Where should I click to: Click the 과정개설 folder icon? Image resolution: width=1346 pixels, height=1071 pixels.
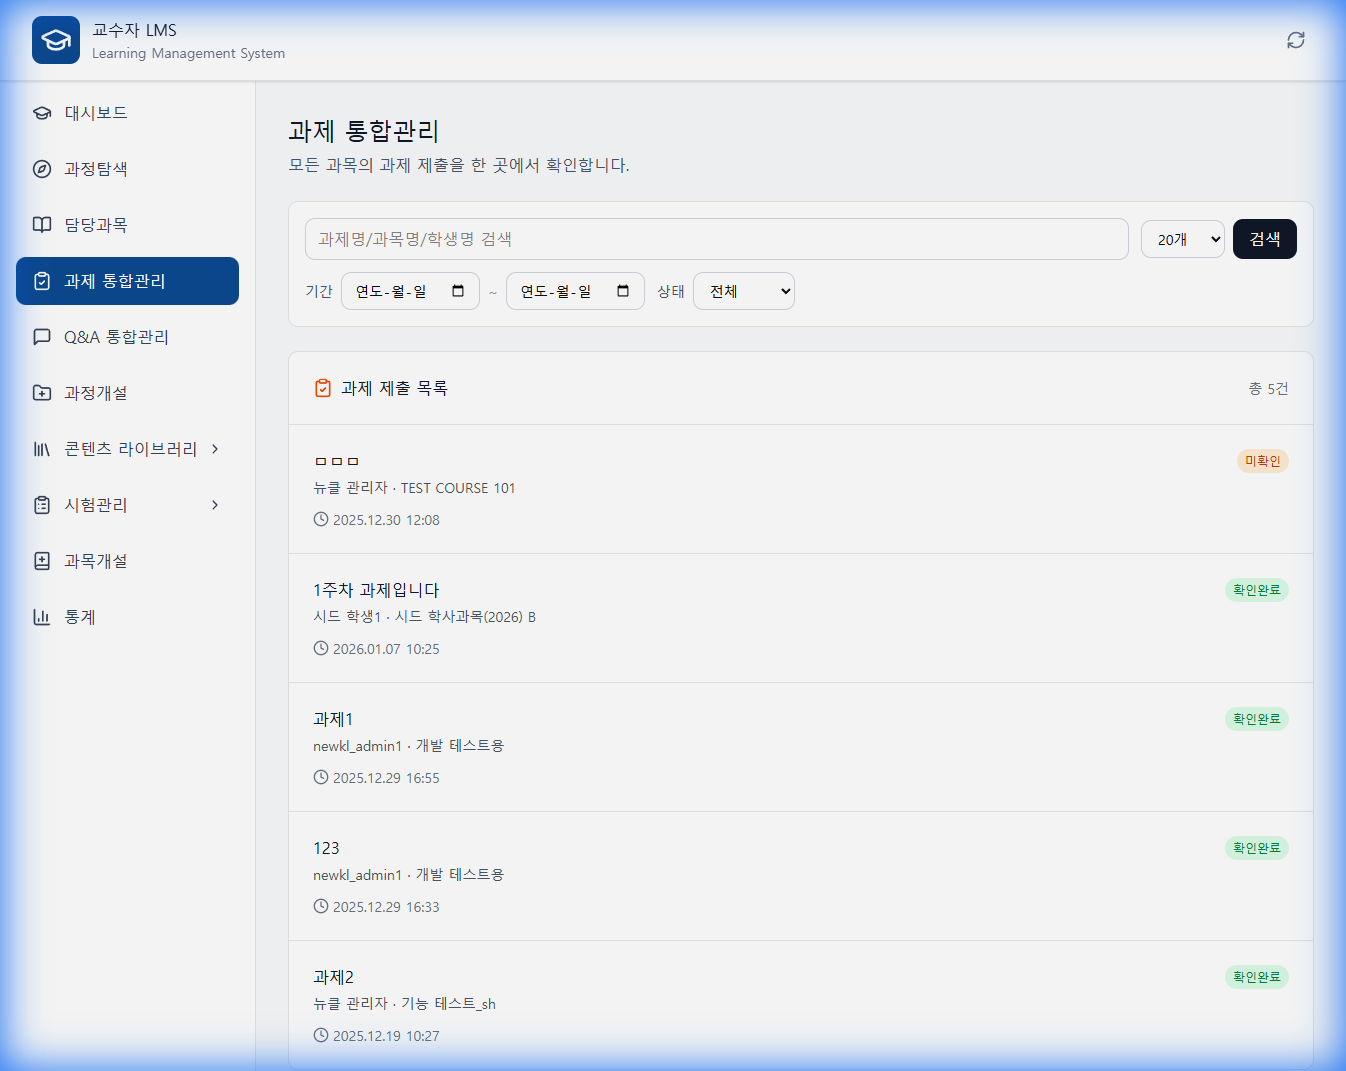pos(41,393)
